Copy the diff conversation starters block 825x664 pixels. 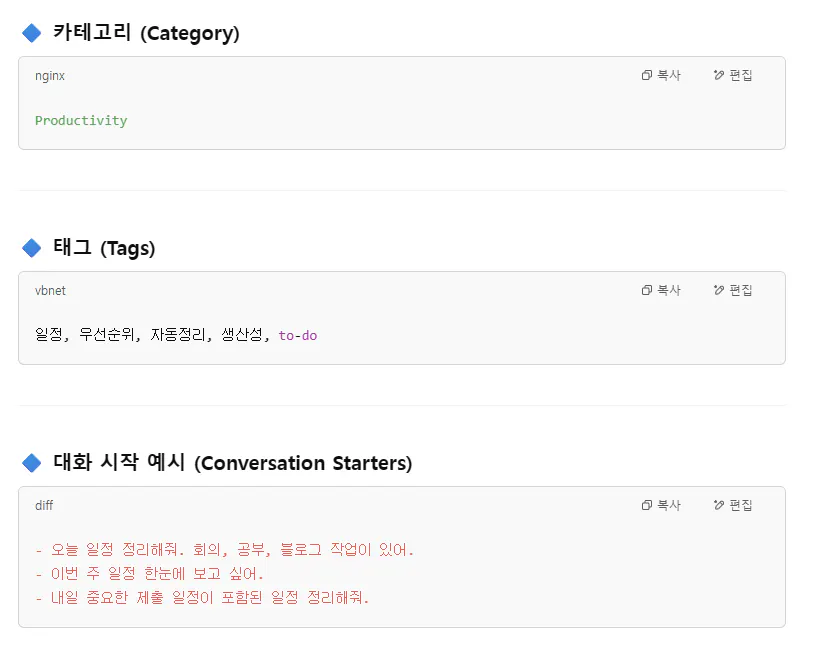[661, 505]
